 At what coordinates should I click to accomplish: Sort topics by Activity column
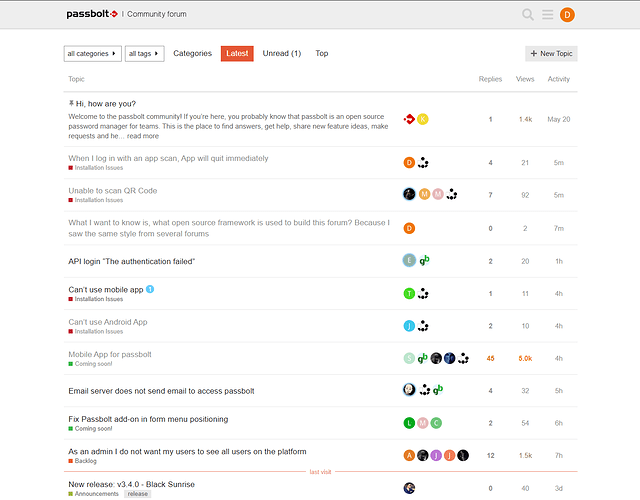point(558,79)
